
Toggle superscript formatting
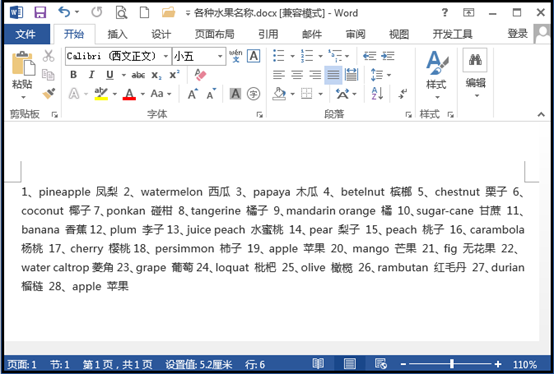pos(174,75)
